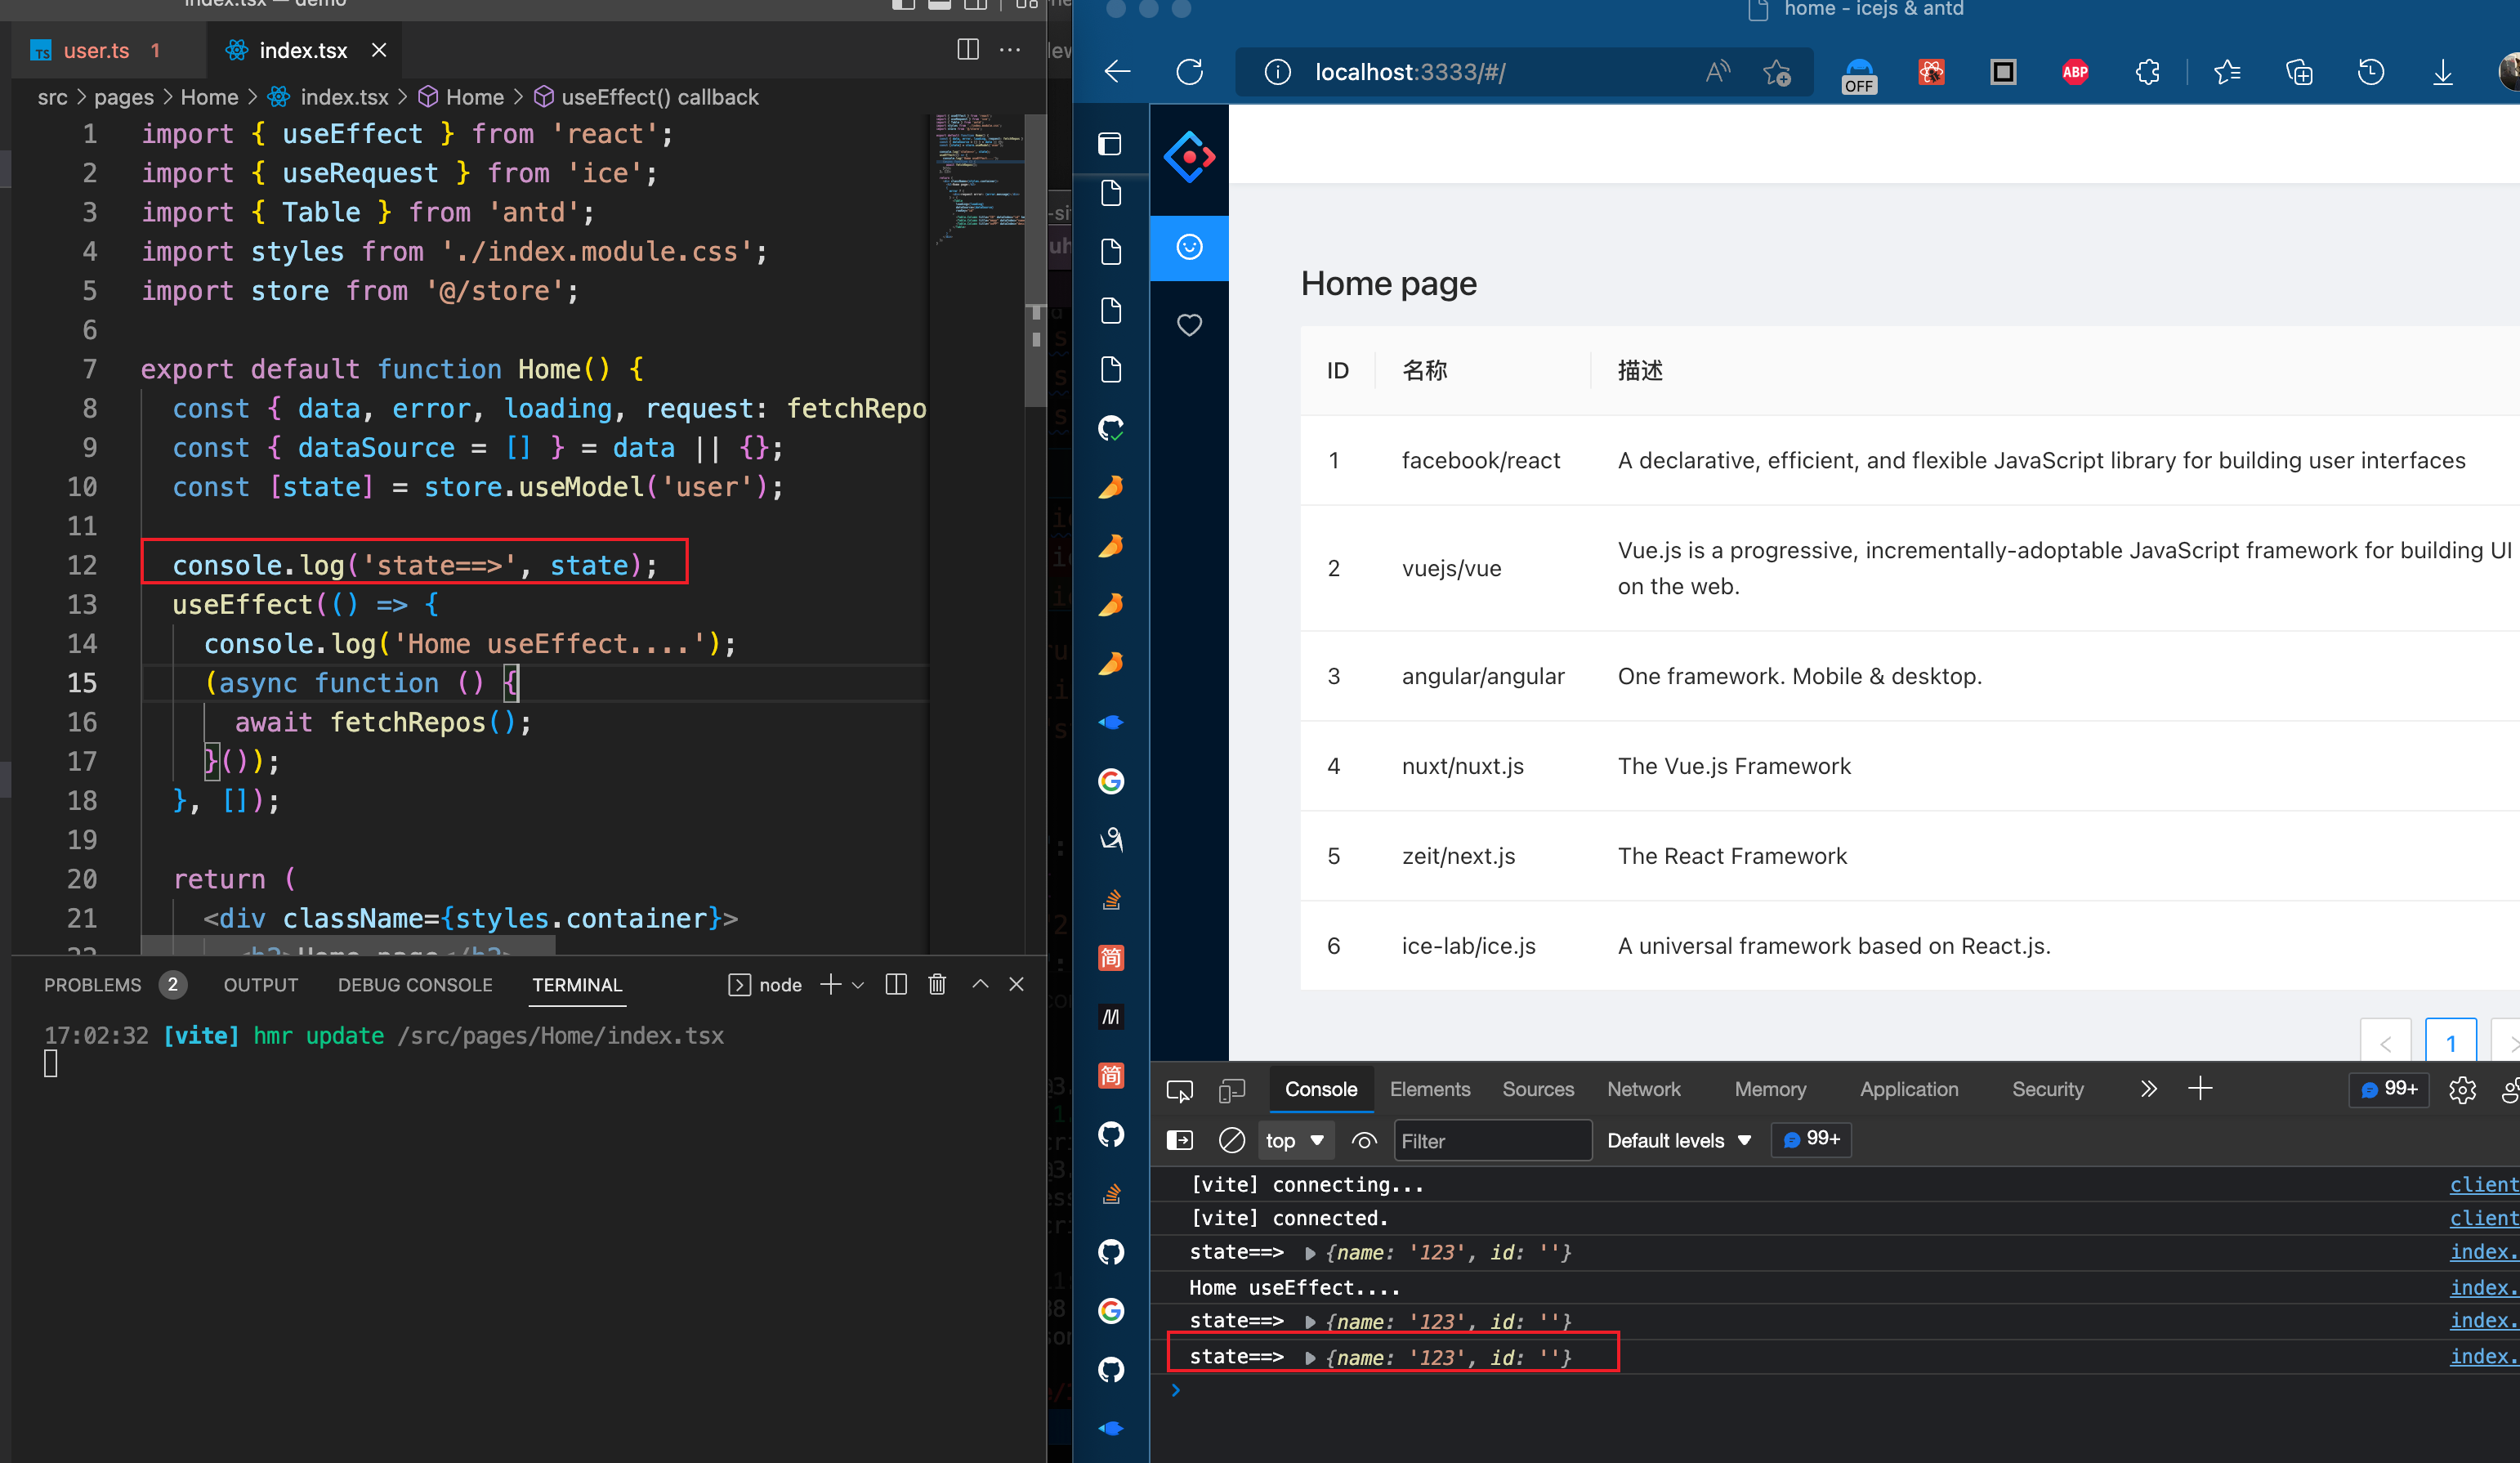Open DevTools settings gear
2520x1463 pixels.
tap(2462, 1089)
